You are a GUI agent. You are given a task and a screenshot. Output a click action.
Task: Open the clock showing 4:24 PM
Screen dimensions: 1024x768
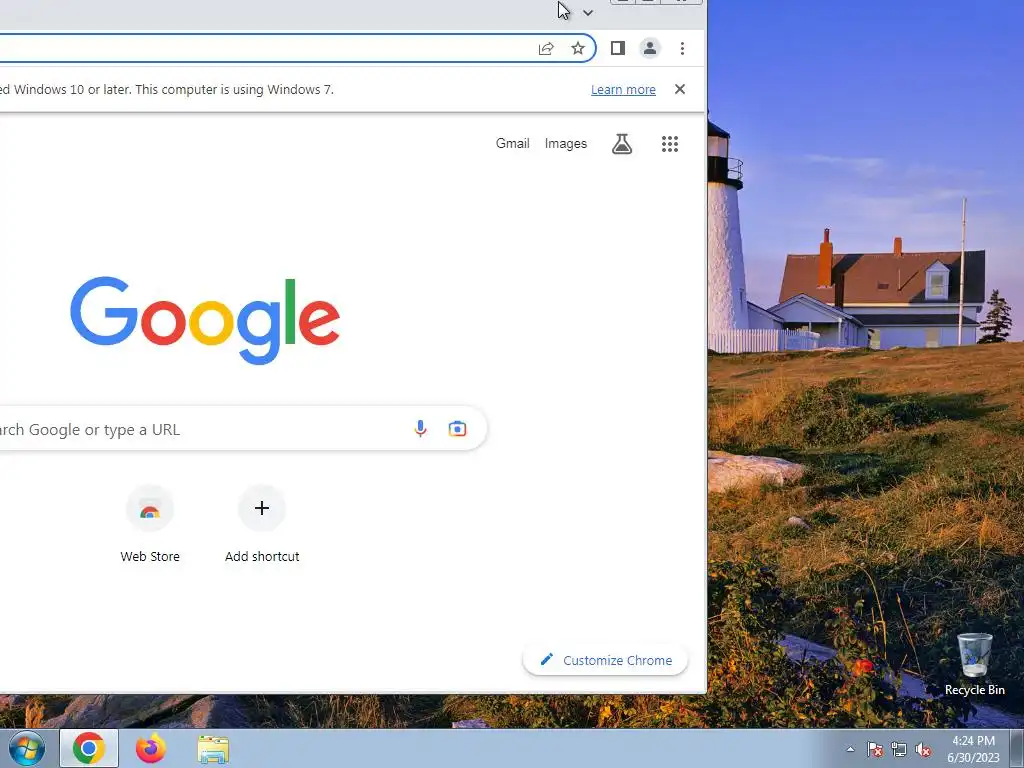tap(973, 749)
